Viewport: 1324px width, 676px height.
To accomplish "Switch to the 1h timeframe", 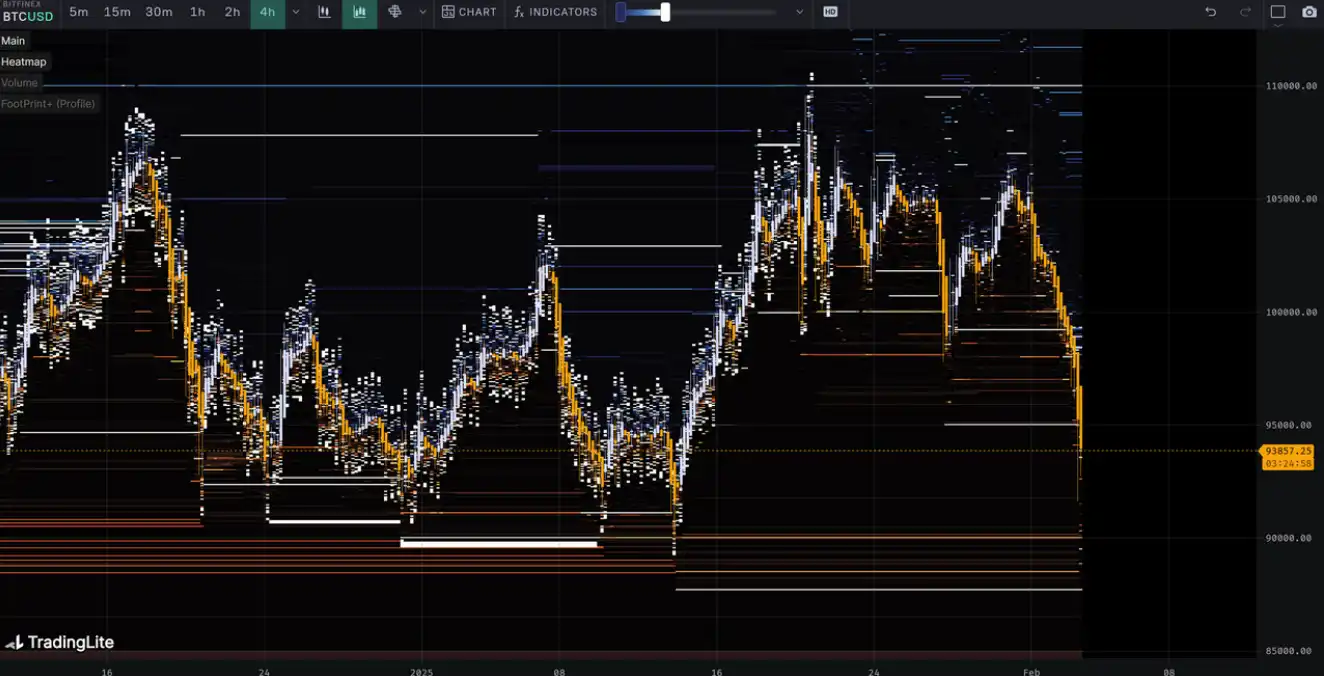I will click(x=197, y=12).
